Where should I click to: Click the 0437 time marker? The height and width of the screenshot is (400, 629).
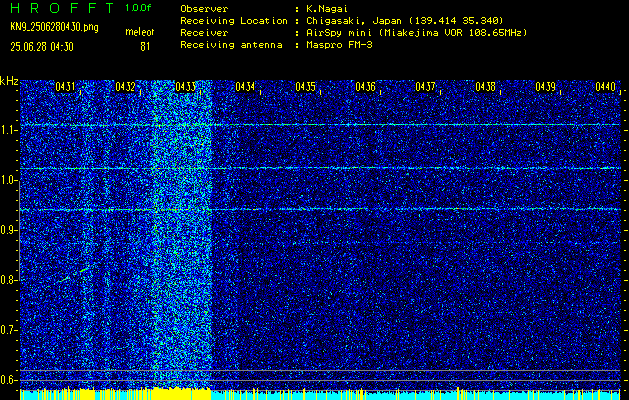425,87
